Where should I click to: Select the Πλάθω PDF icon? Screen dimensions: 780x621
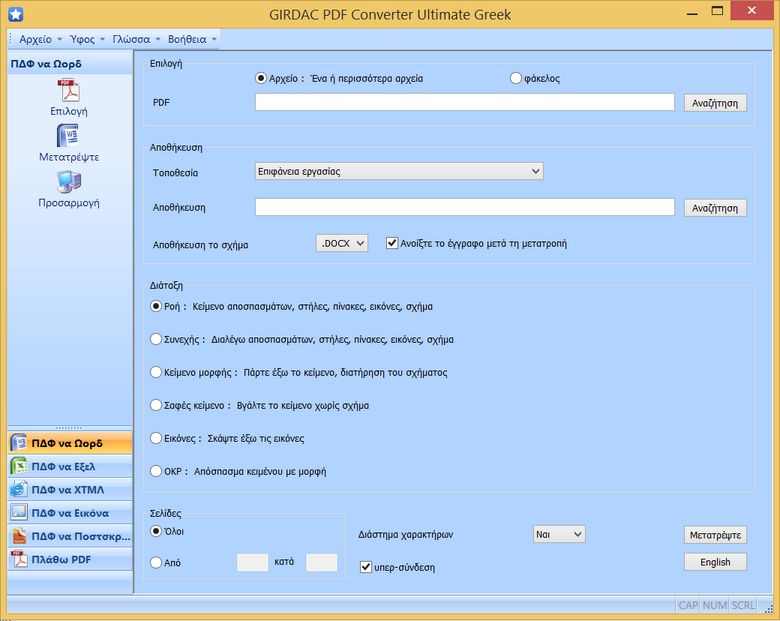point(18,559)
